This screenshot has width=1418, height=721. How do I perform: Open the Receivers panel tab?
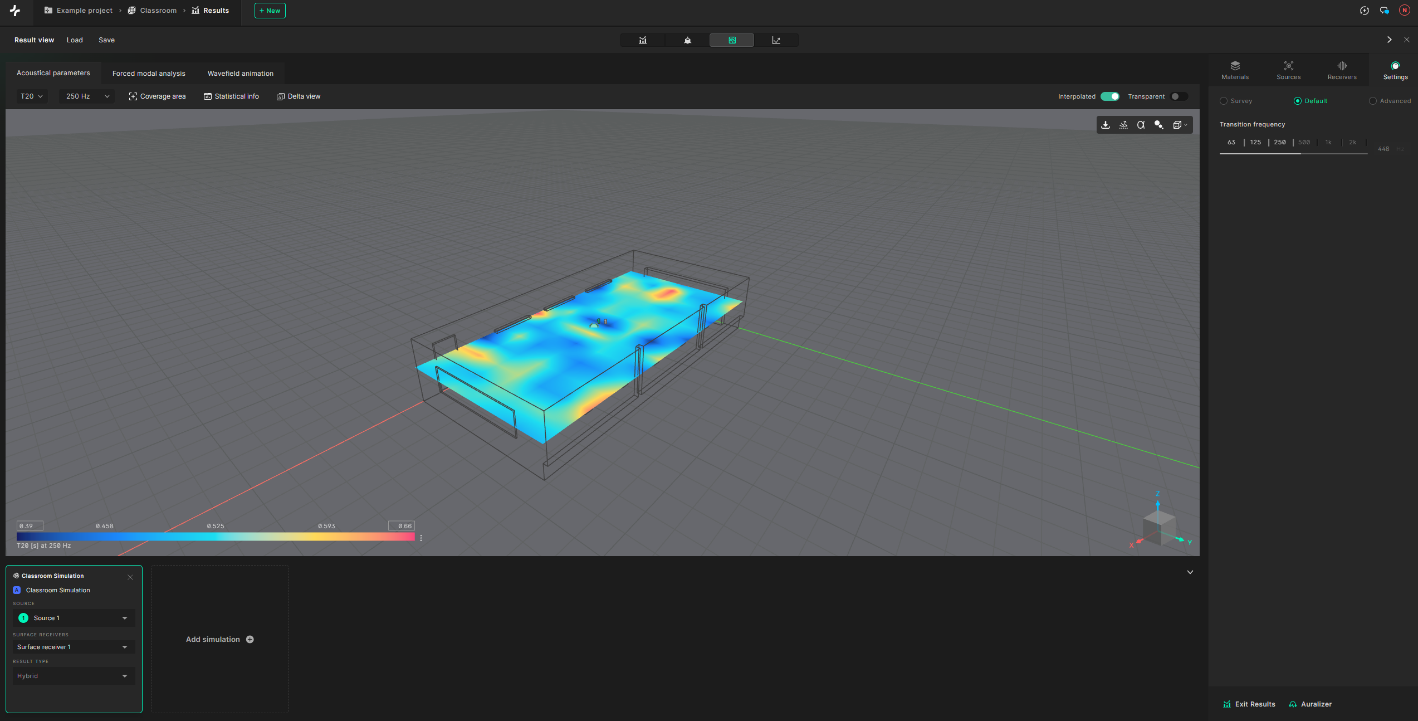1342,70
